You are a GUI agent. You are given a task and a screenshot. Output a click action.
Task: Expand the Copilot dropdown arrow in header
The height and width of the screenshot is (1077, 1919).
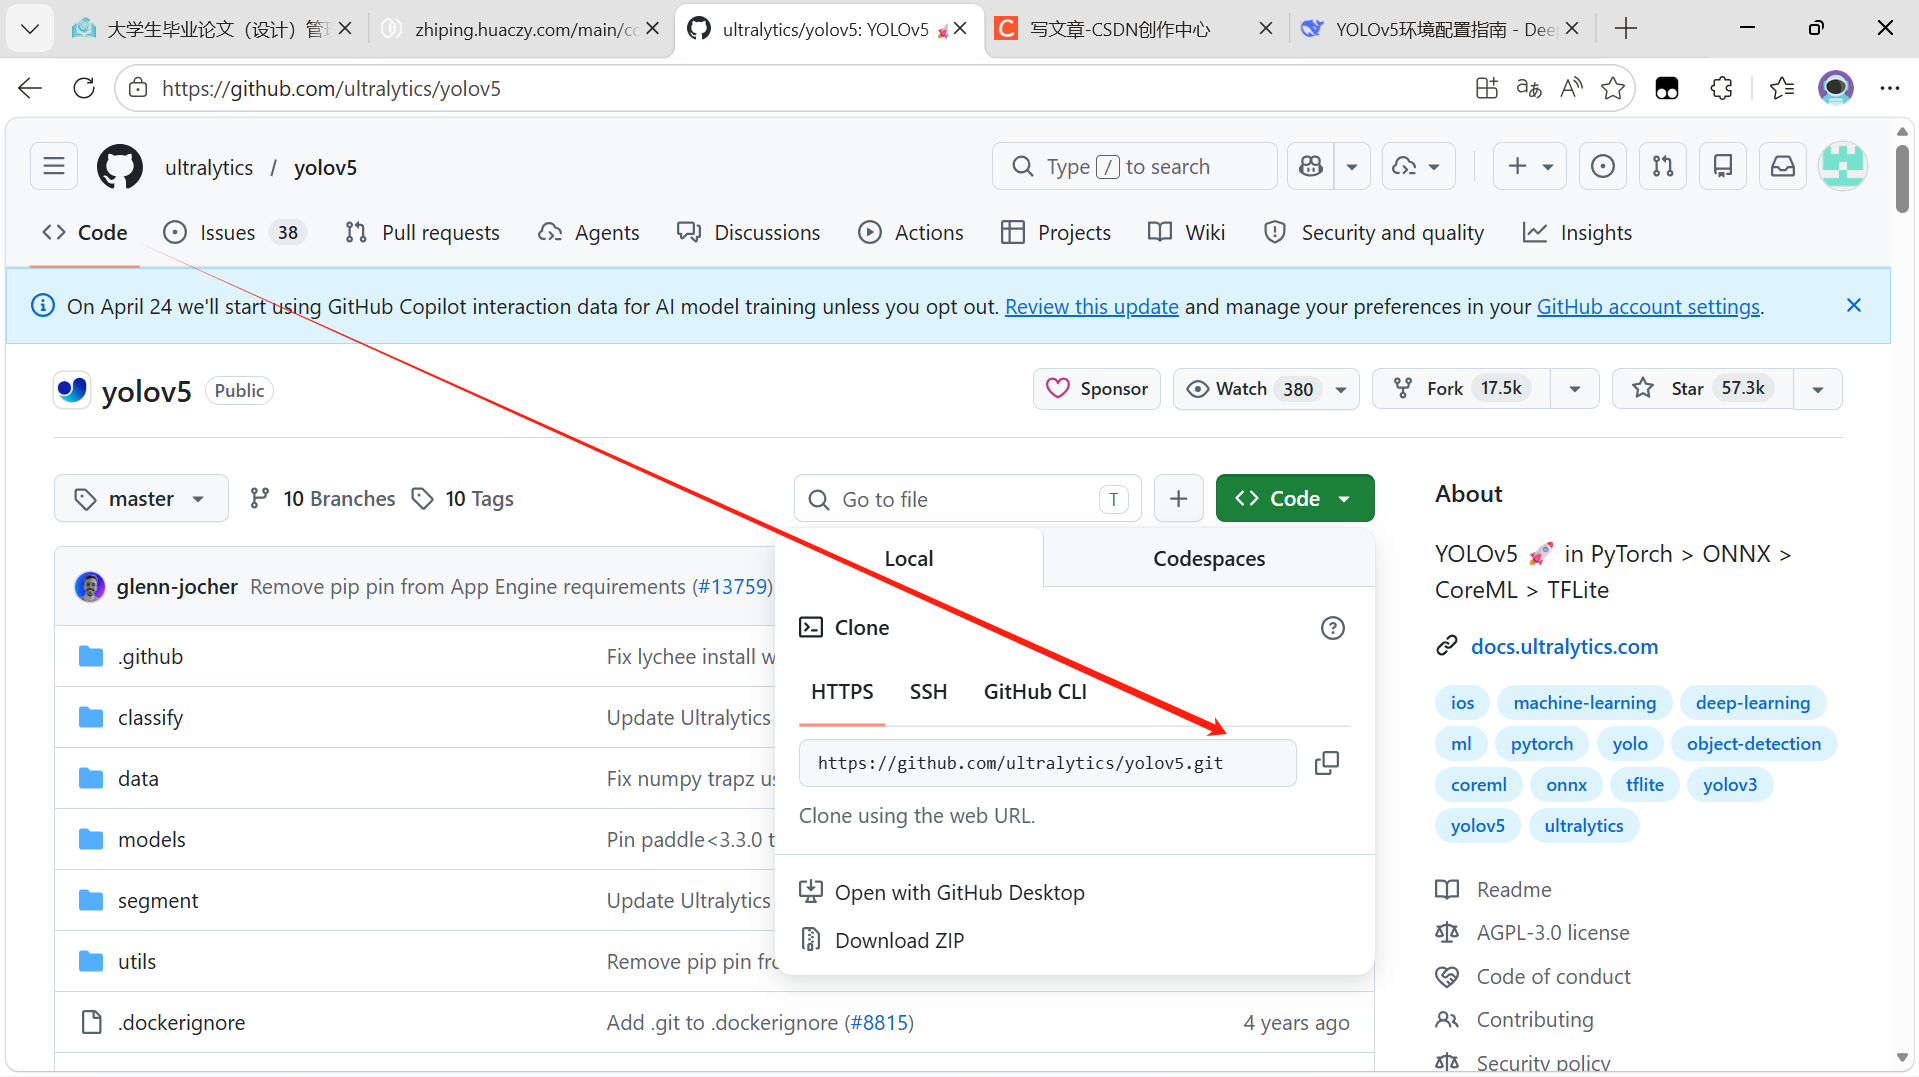coord(1351,166)
